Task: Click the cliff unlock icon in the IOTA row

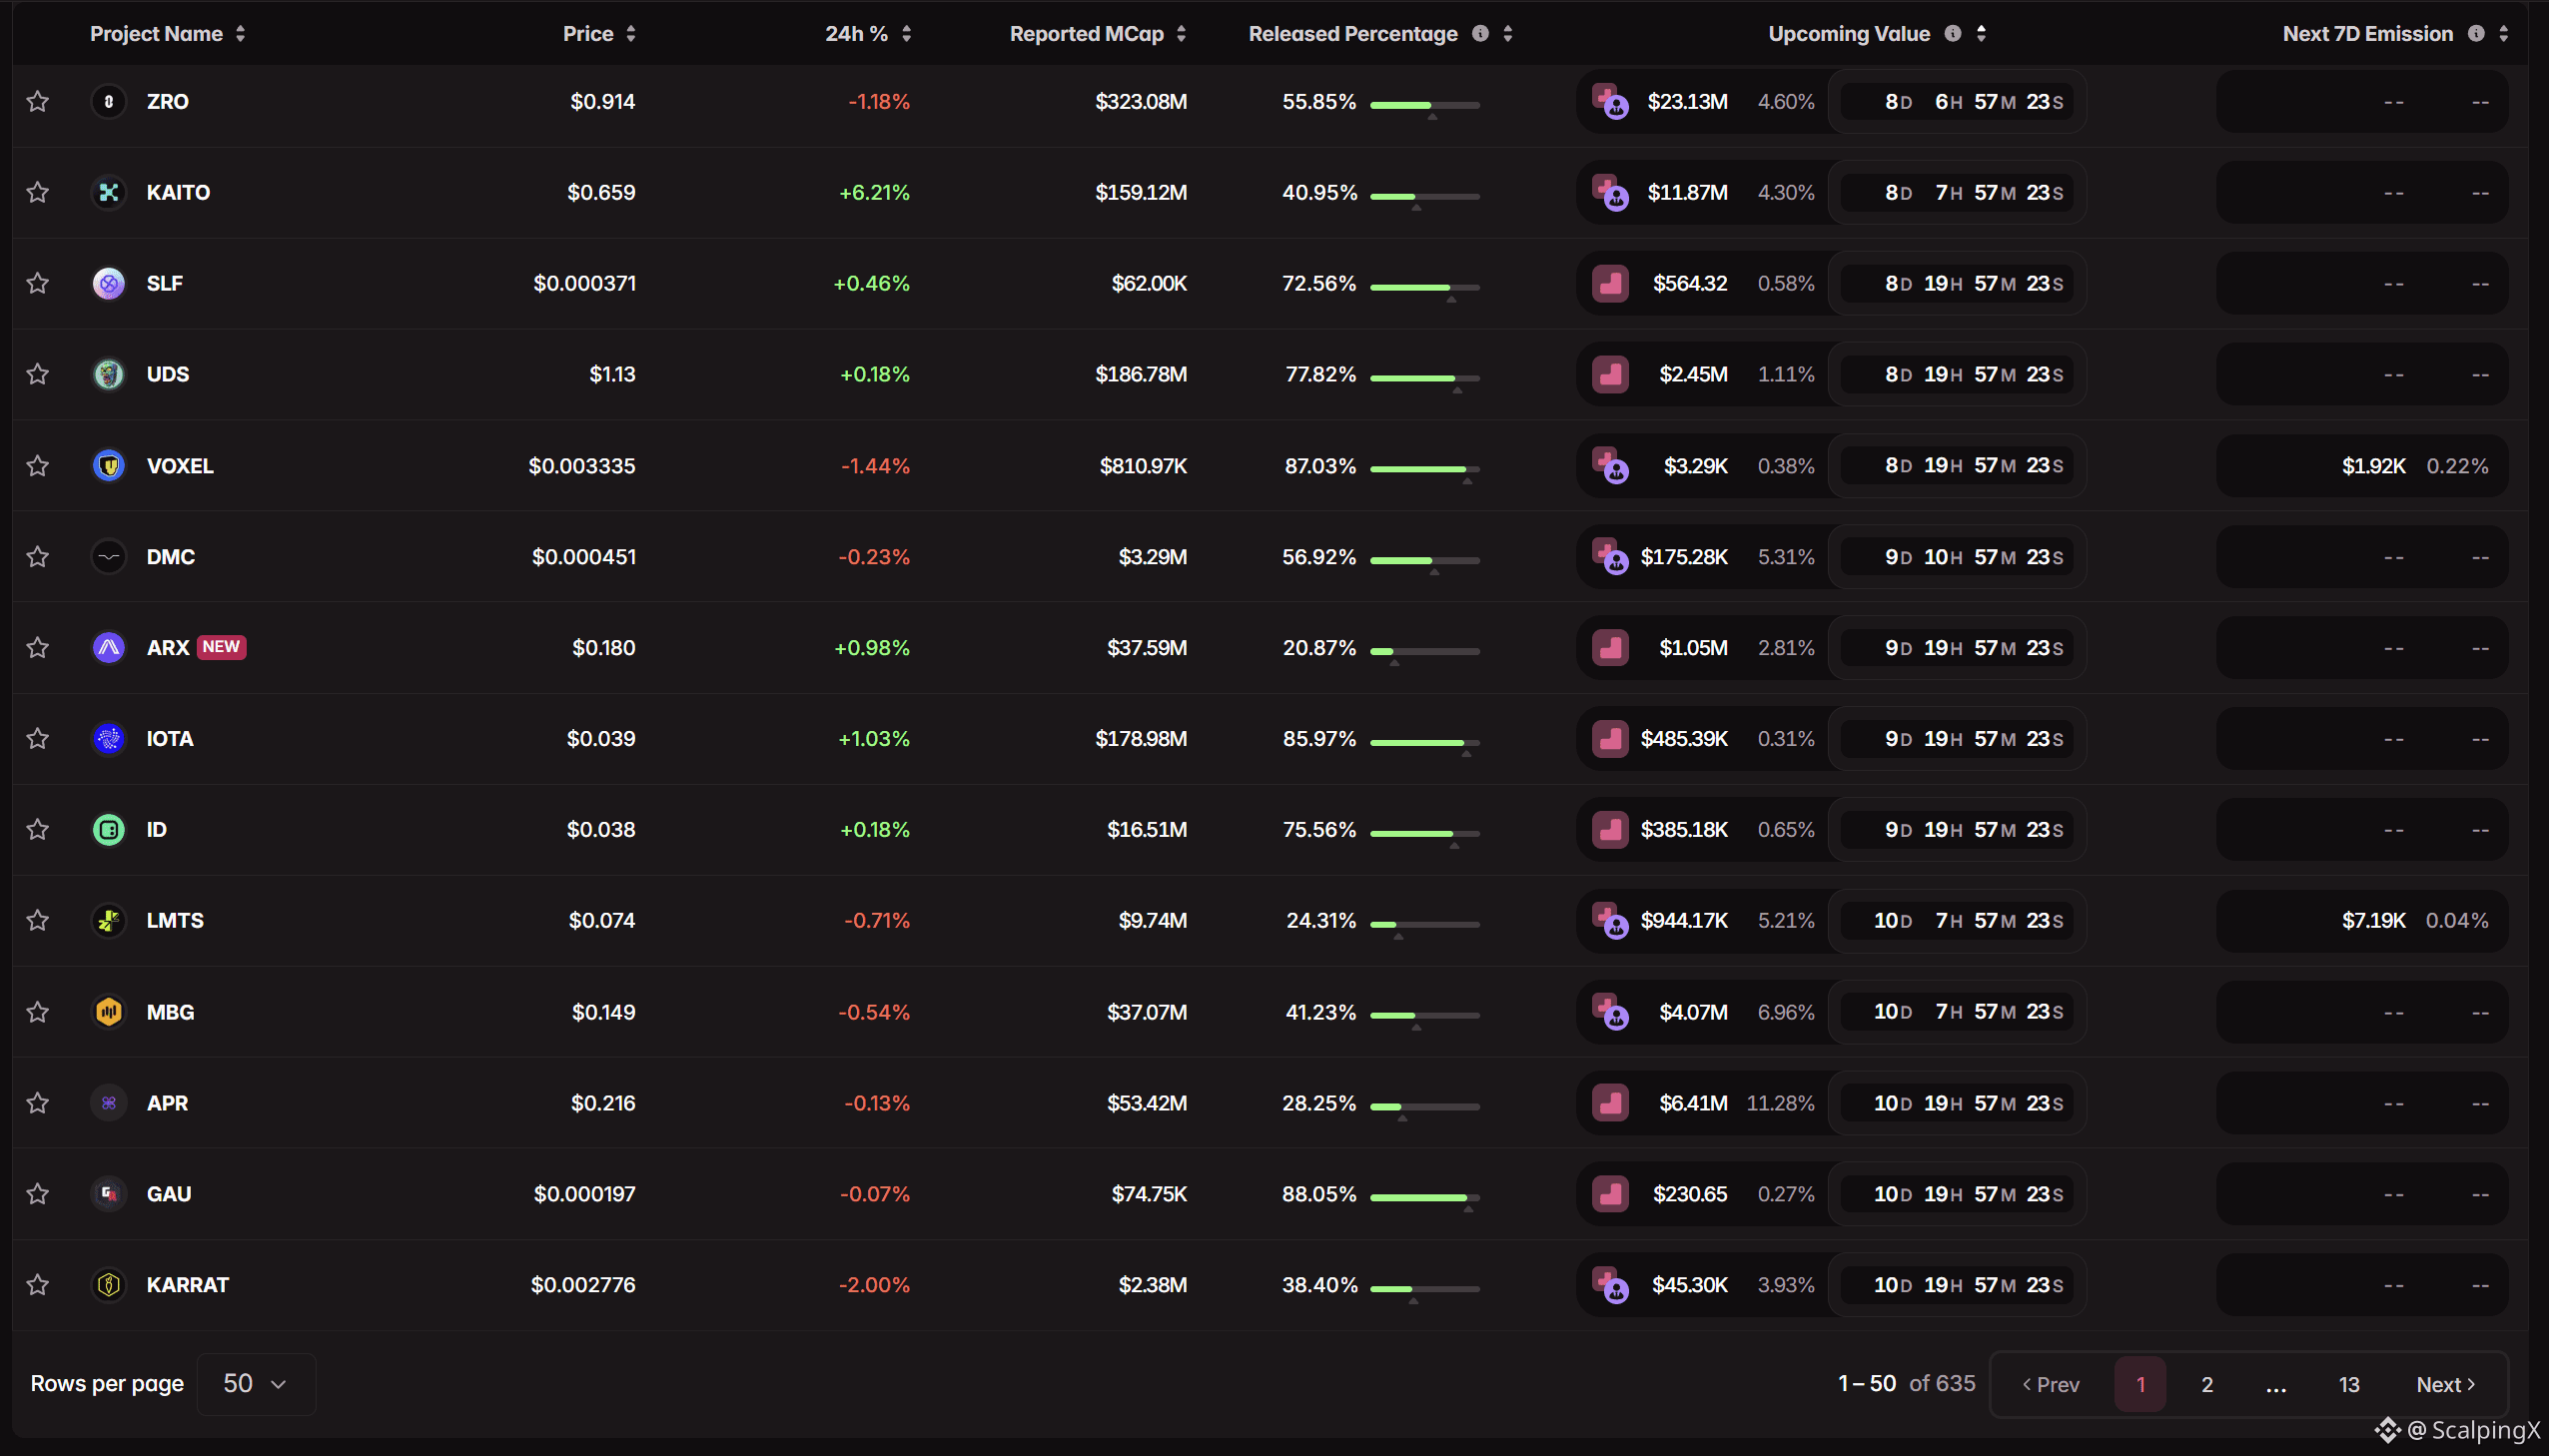Action: (x=1610, y=738)
